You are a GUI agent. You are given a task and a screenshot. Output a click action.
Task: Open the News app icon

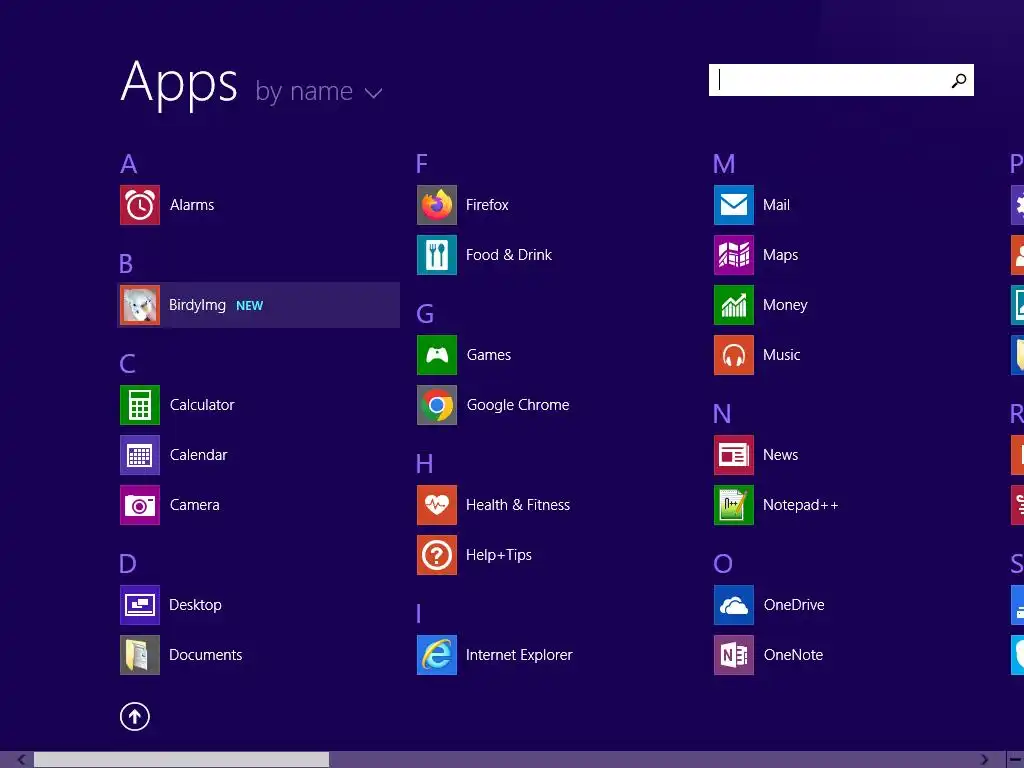click(x=734, y=455)
